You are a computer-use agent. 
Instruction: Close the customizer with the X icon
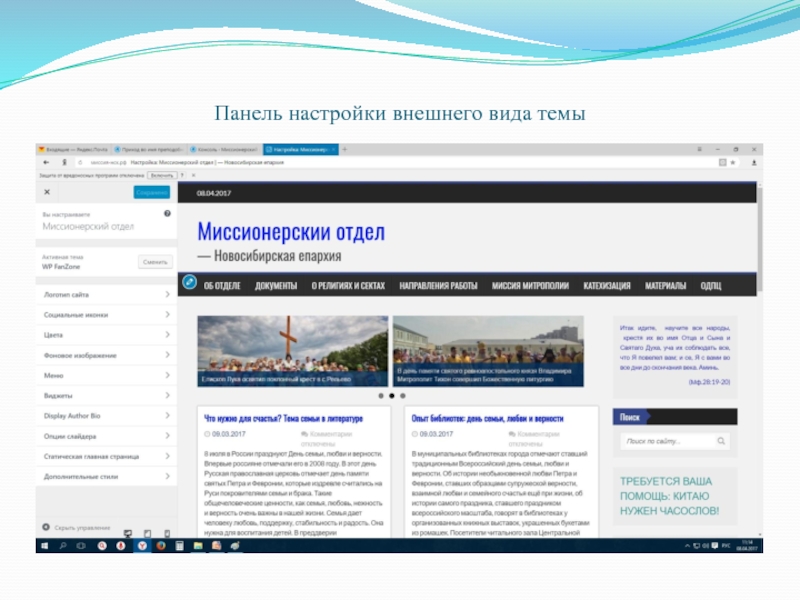click(47, 192)
